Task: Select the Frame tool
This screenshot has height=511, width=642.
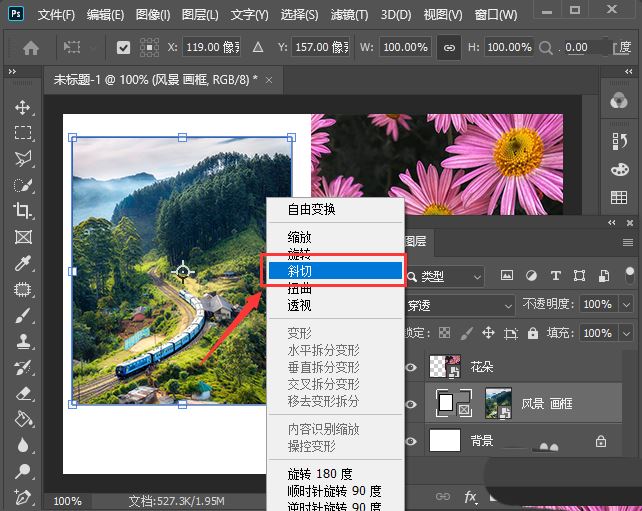Action: pos(23,237)
